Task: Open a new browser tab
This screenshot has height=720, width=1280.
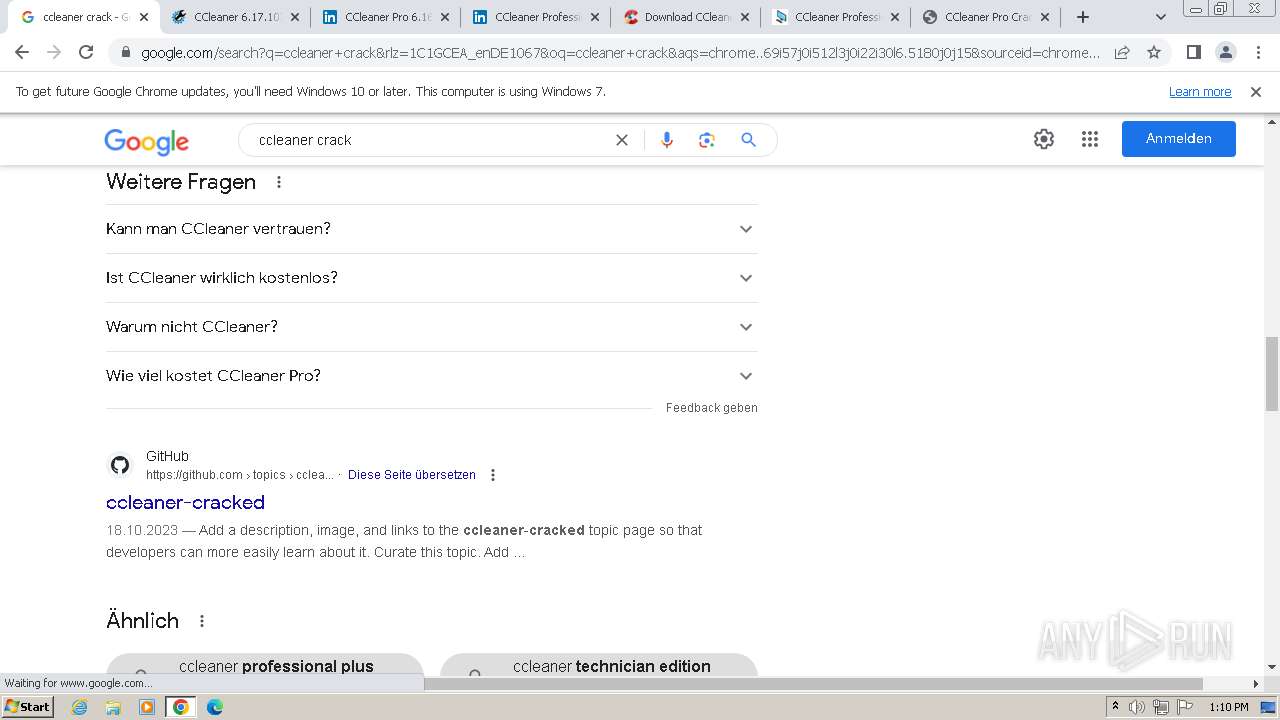Action: (x=1082, y=17)
